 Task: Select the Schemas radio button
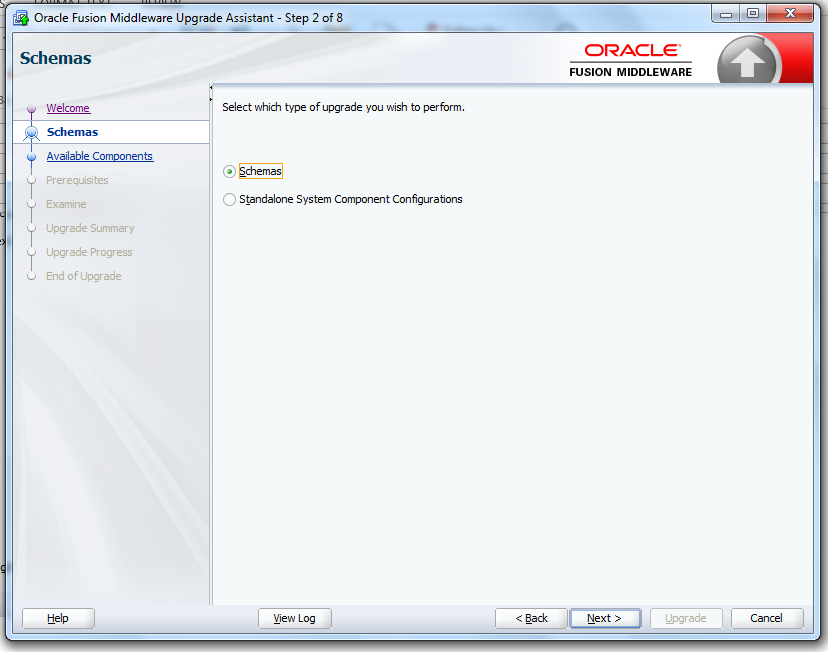229,172
